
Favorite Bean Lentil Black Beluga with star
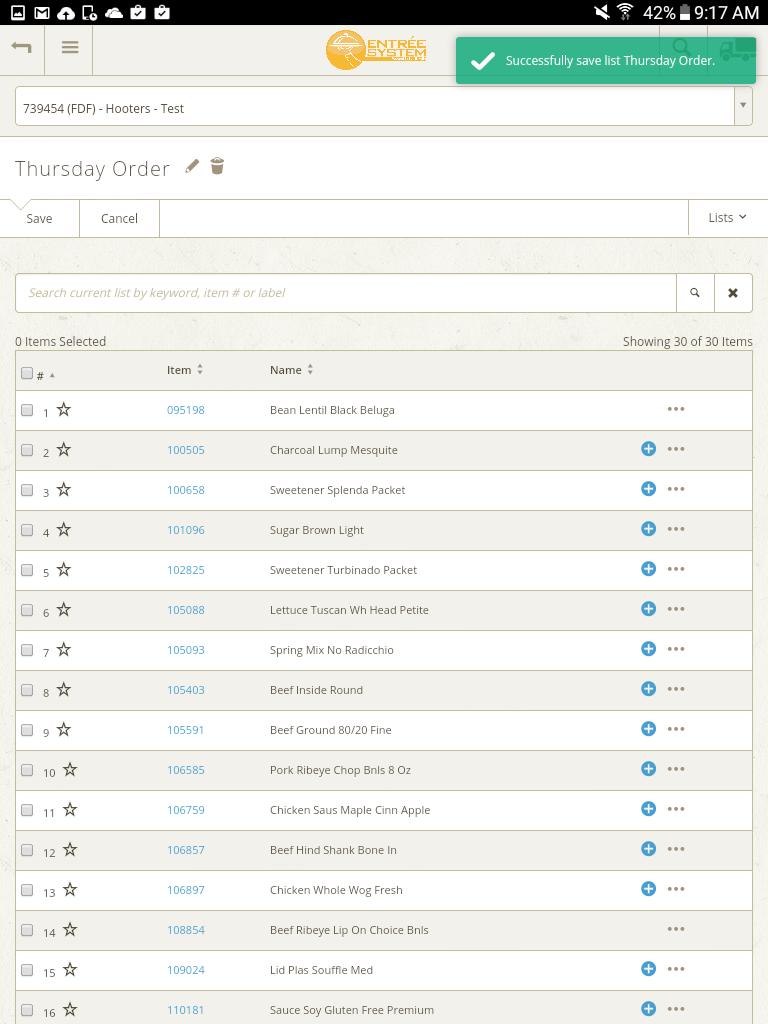tap(64, 410)
